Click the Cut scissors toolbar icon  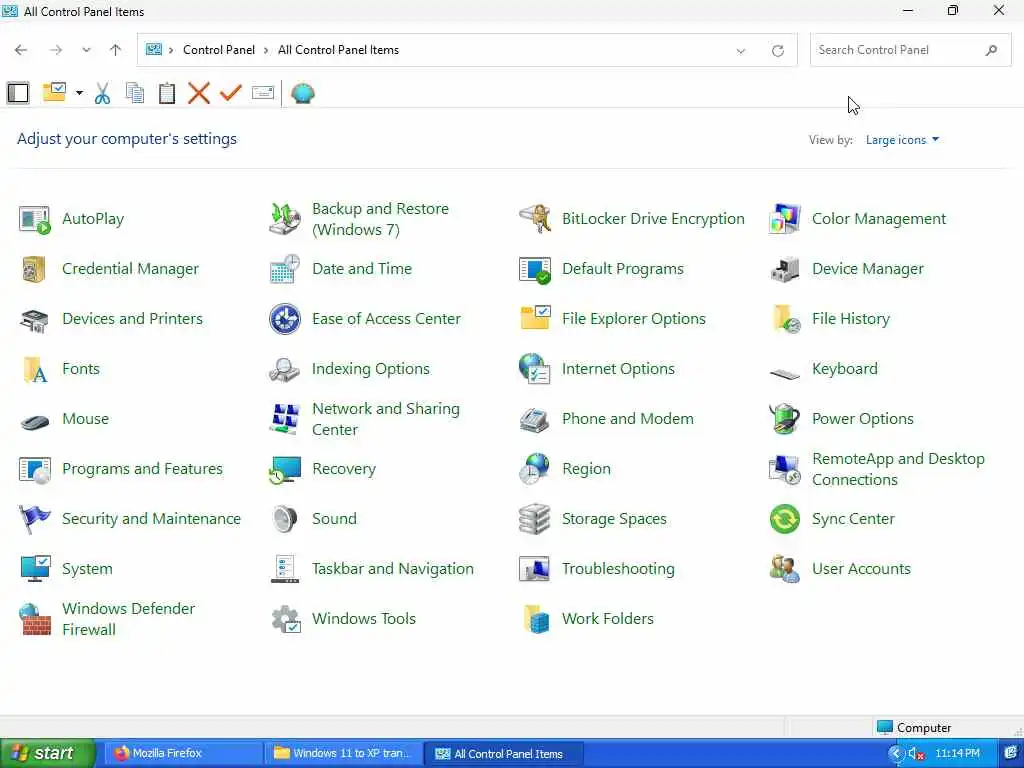pos(103,93)
